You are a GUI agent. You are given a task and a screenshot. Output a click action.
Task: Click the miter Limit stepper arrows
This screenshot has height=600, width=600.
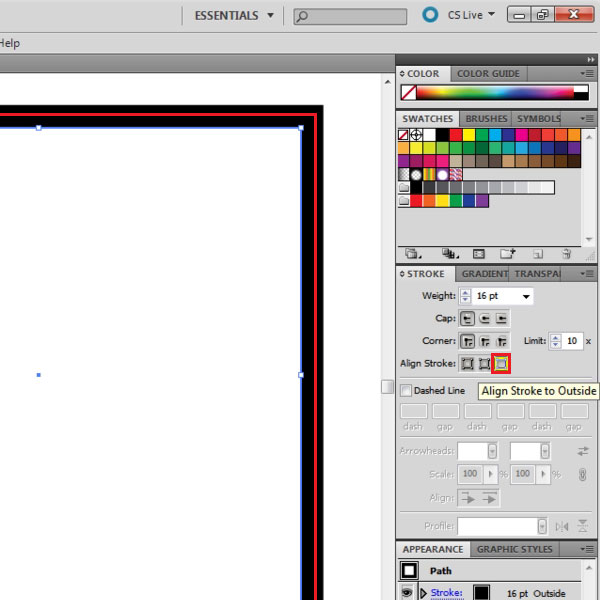[555, 341]
